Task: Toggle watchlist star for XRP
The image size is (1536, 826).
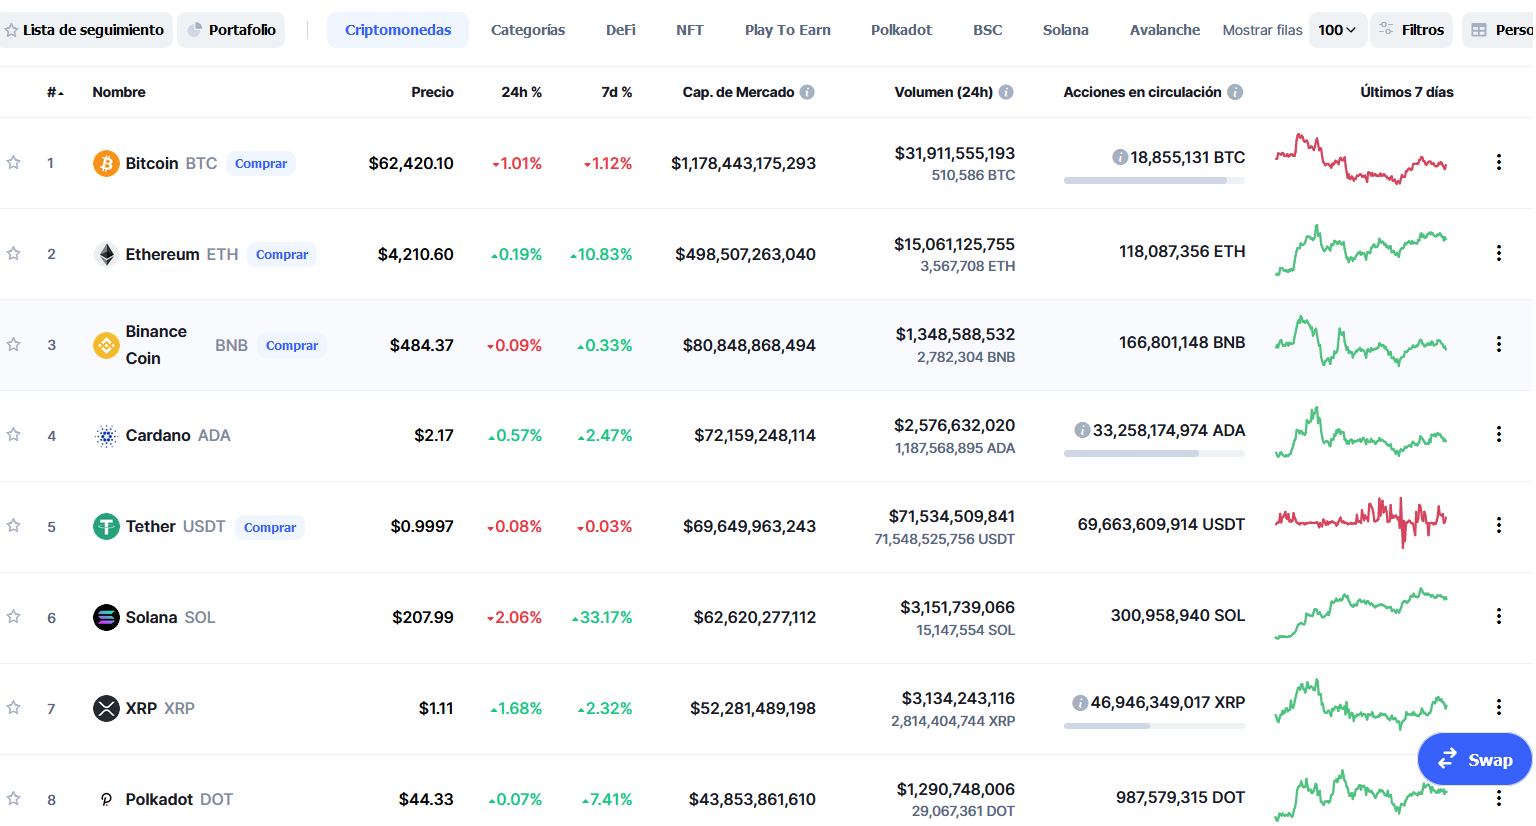Action: tap(14, 707)
